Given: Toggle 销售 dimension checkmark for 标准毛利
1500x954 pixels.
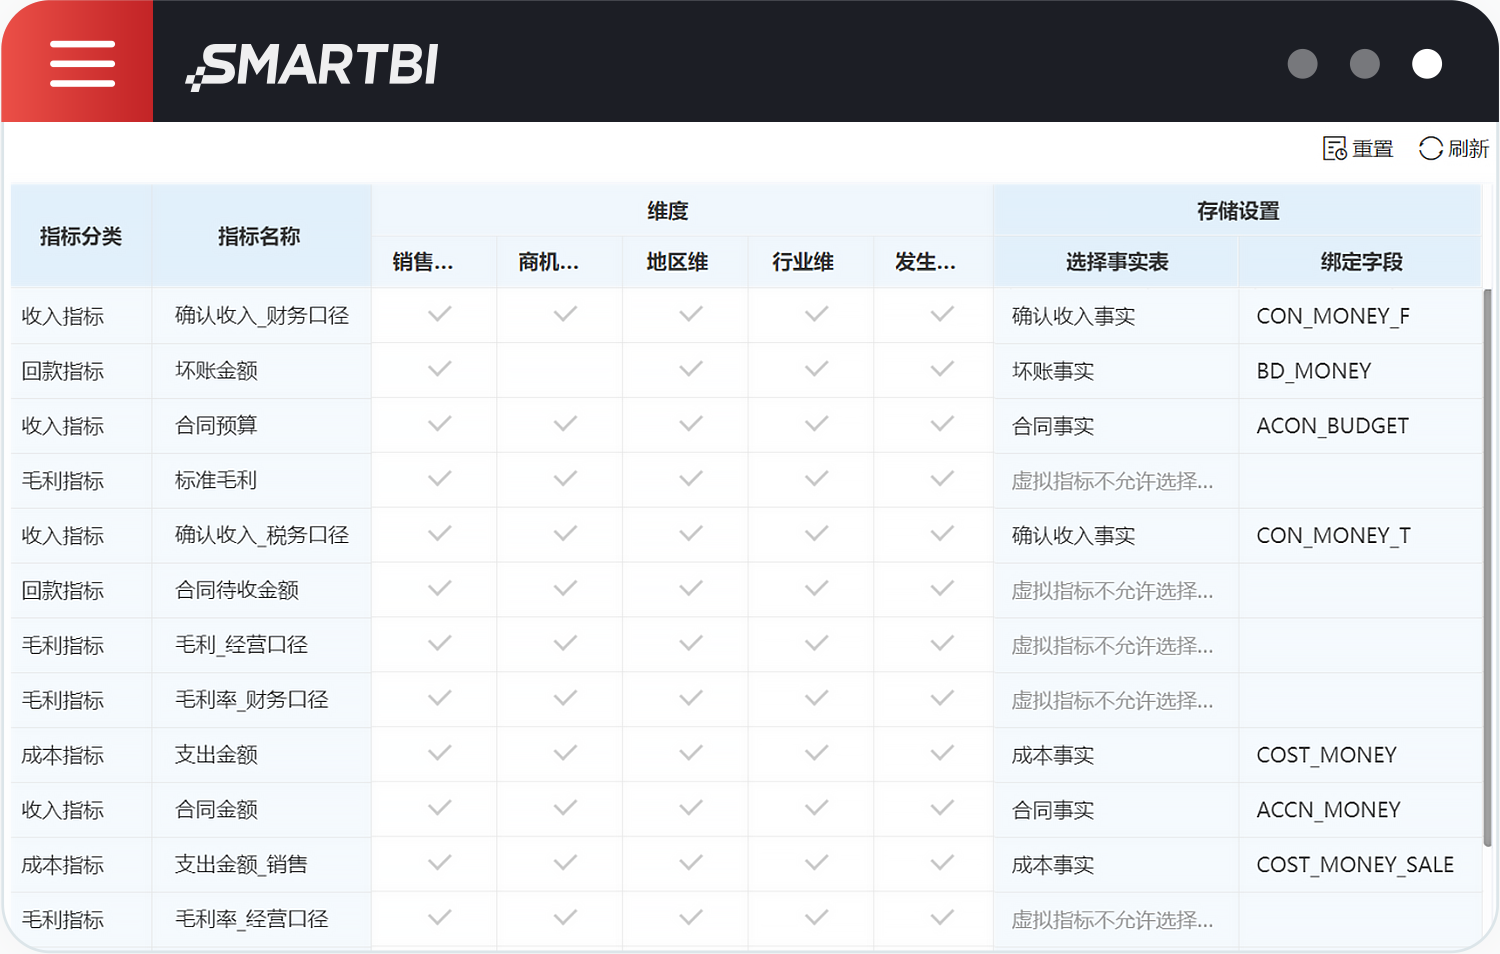Looking at the screenshot, I should coord(439,480).
